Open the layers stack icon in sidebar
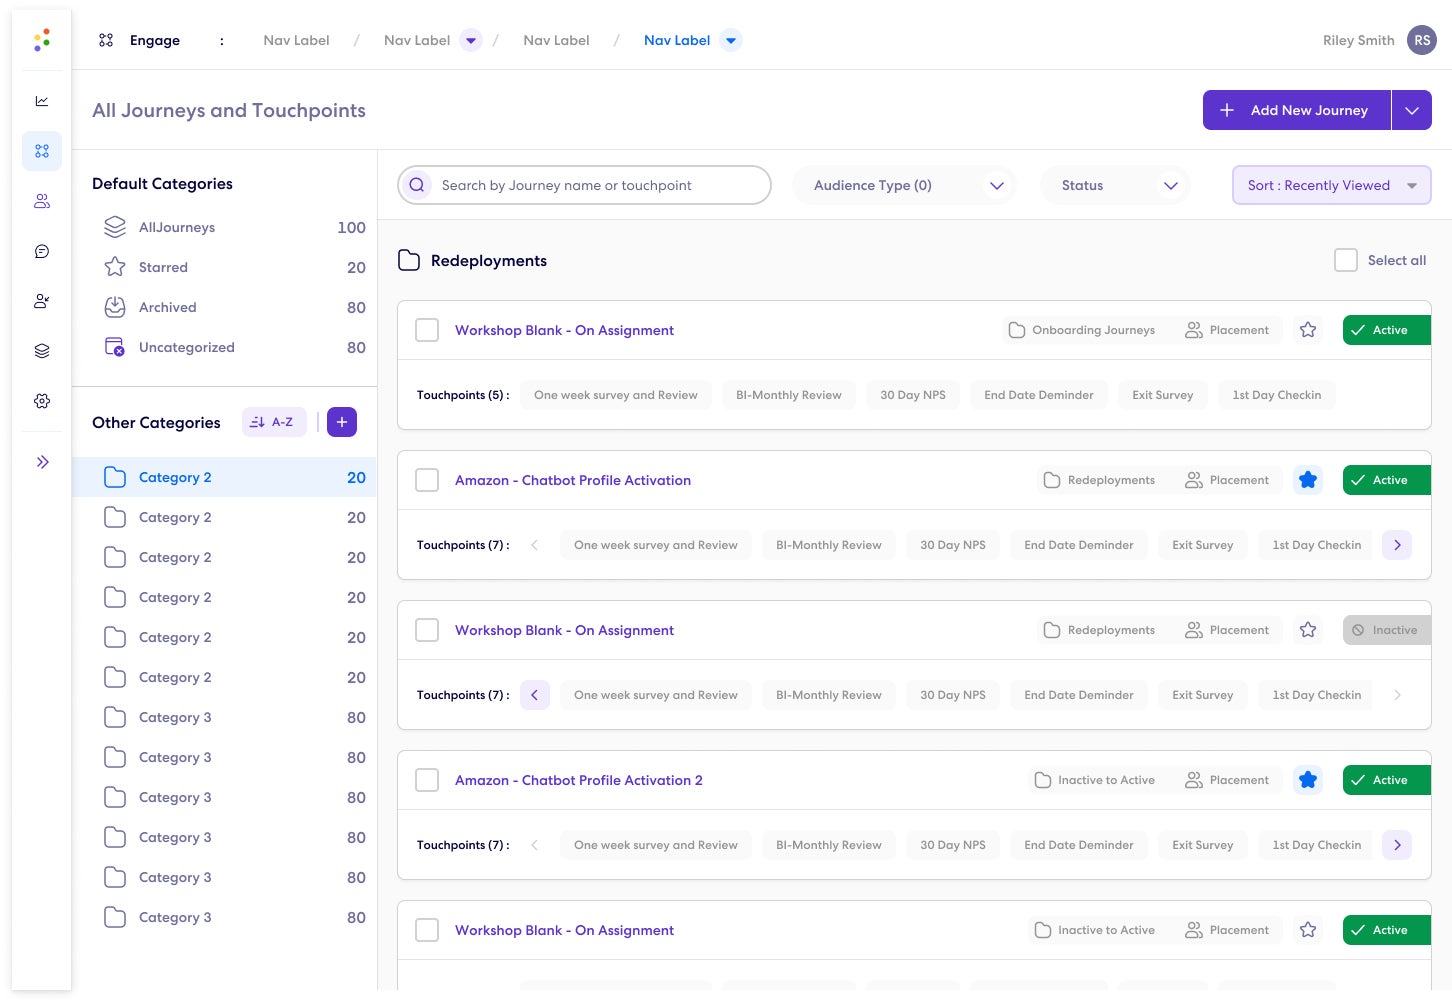This screenshot has width=1452, height=1004. [x=42, y=351]
